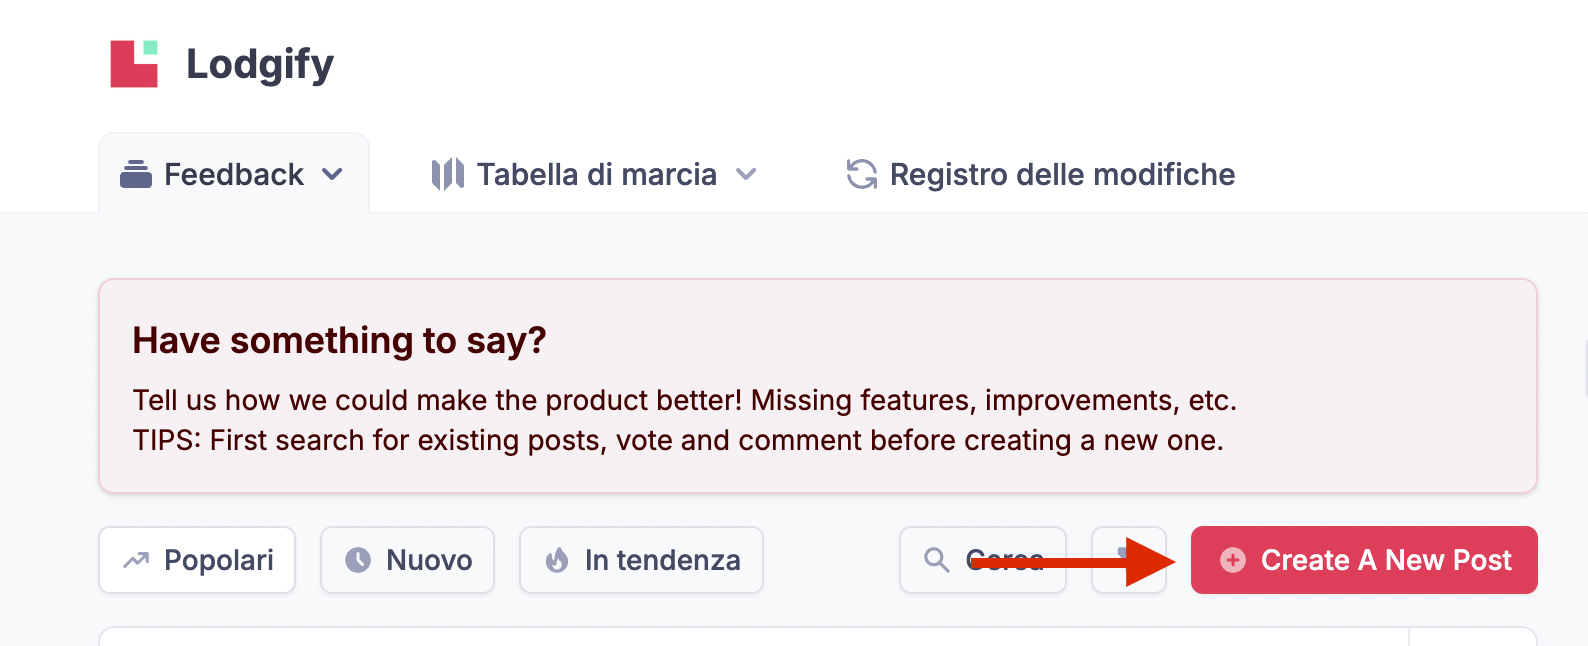Click the Feedback stack icon
Image resolution: width=1588 pixels, height=646 pixels.
coord(136,174)
